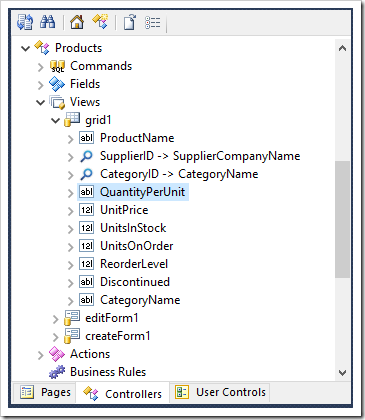Expand the Discontinued field node
Screen dimensions: 365x420
[x=70, y=283]
